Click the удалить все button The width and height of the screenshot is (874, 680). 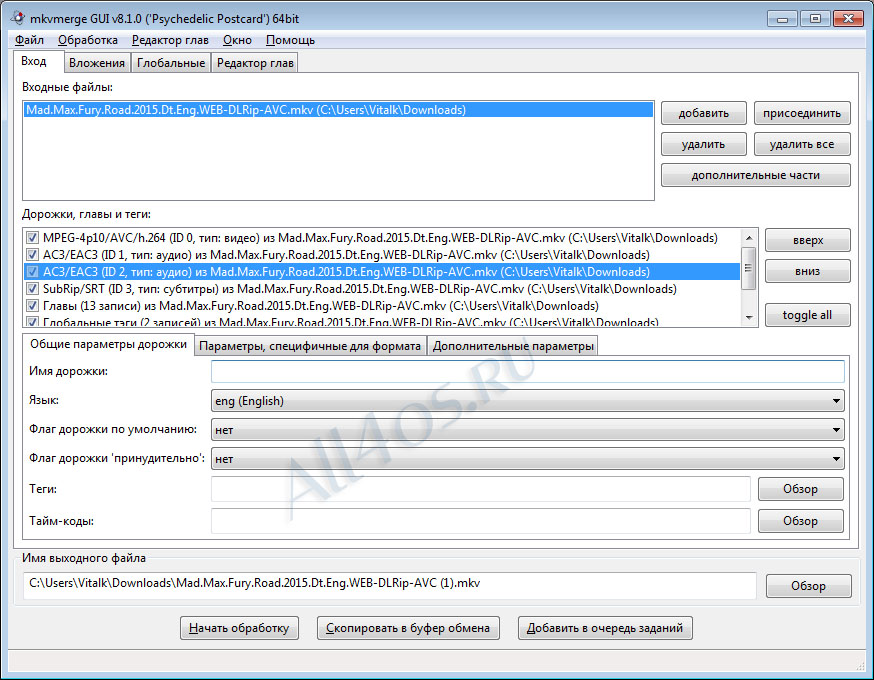802,144
